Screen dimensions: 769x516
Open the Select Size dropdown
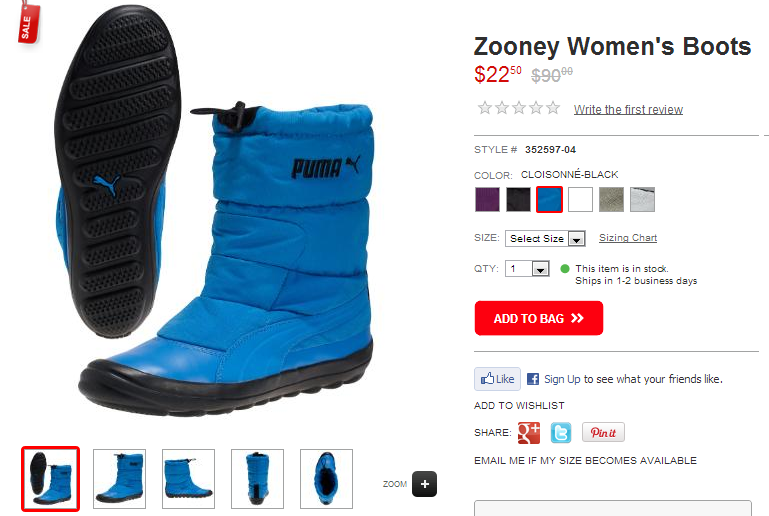545,238
